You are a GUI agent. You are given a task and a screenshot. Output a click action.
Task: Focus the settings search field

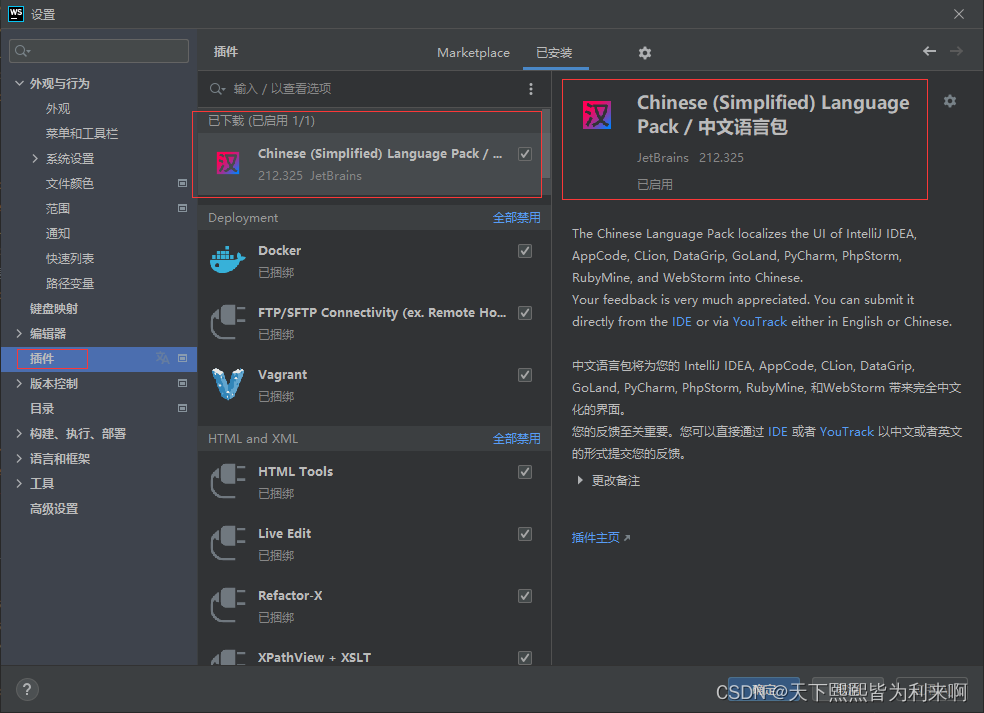[99, 51]
